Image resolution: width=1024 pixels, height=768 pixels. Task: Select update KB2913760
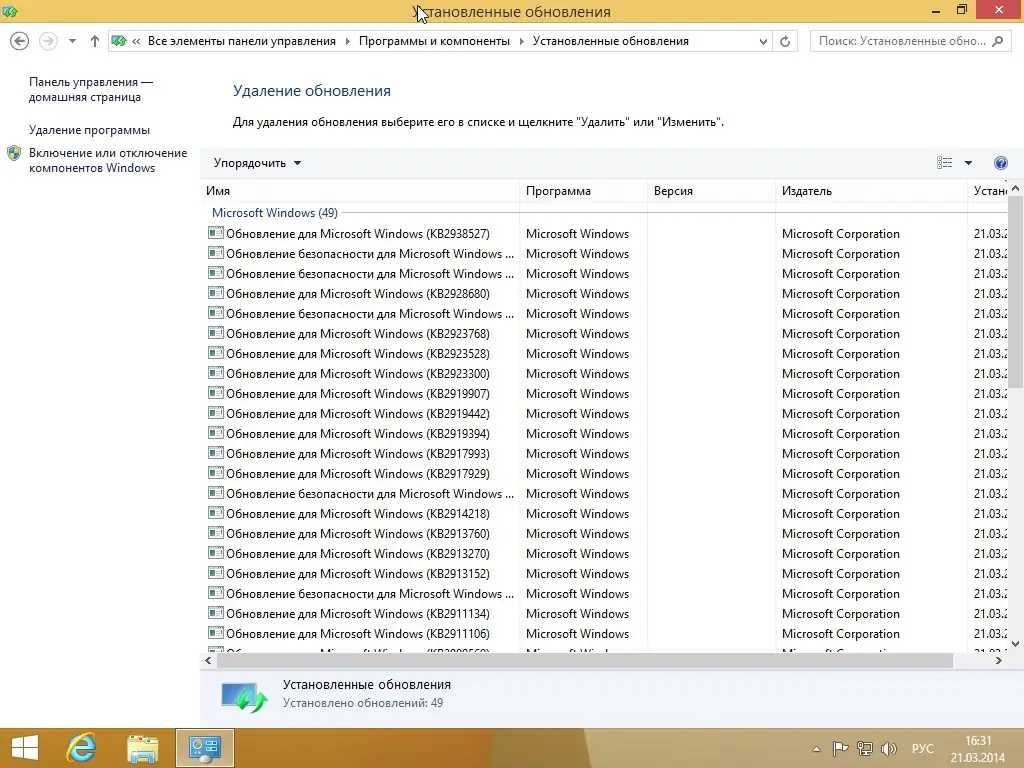[358, 534]
